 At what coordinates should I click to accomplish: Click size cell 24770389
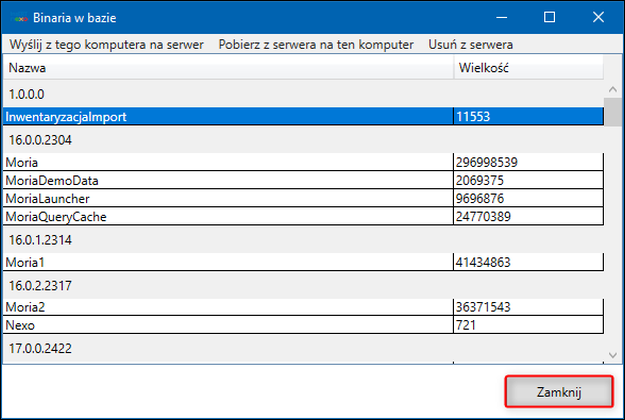click(x=528, y=216)
